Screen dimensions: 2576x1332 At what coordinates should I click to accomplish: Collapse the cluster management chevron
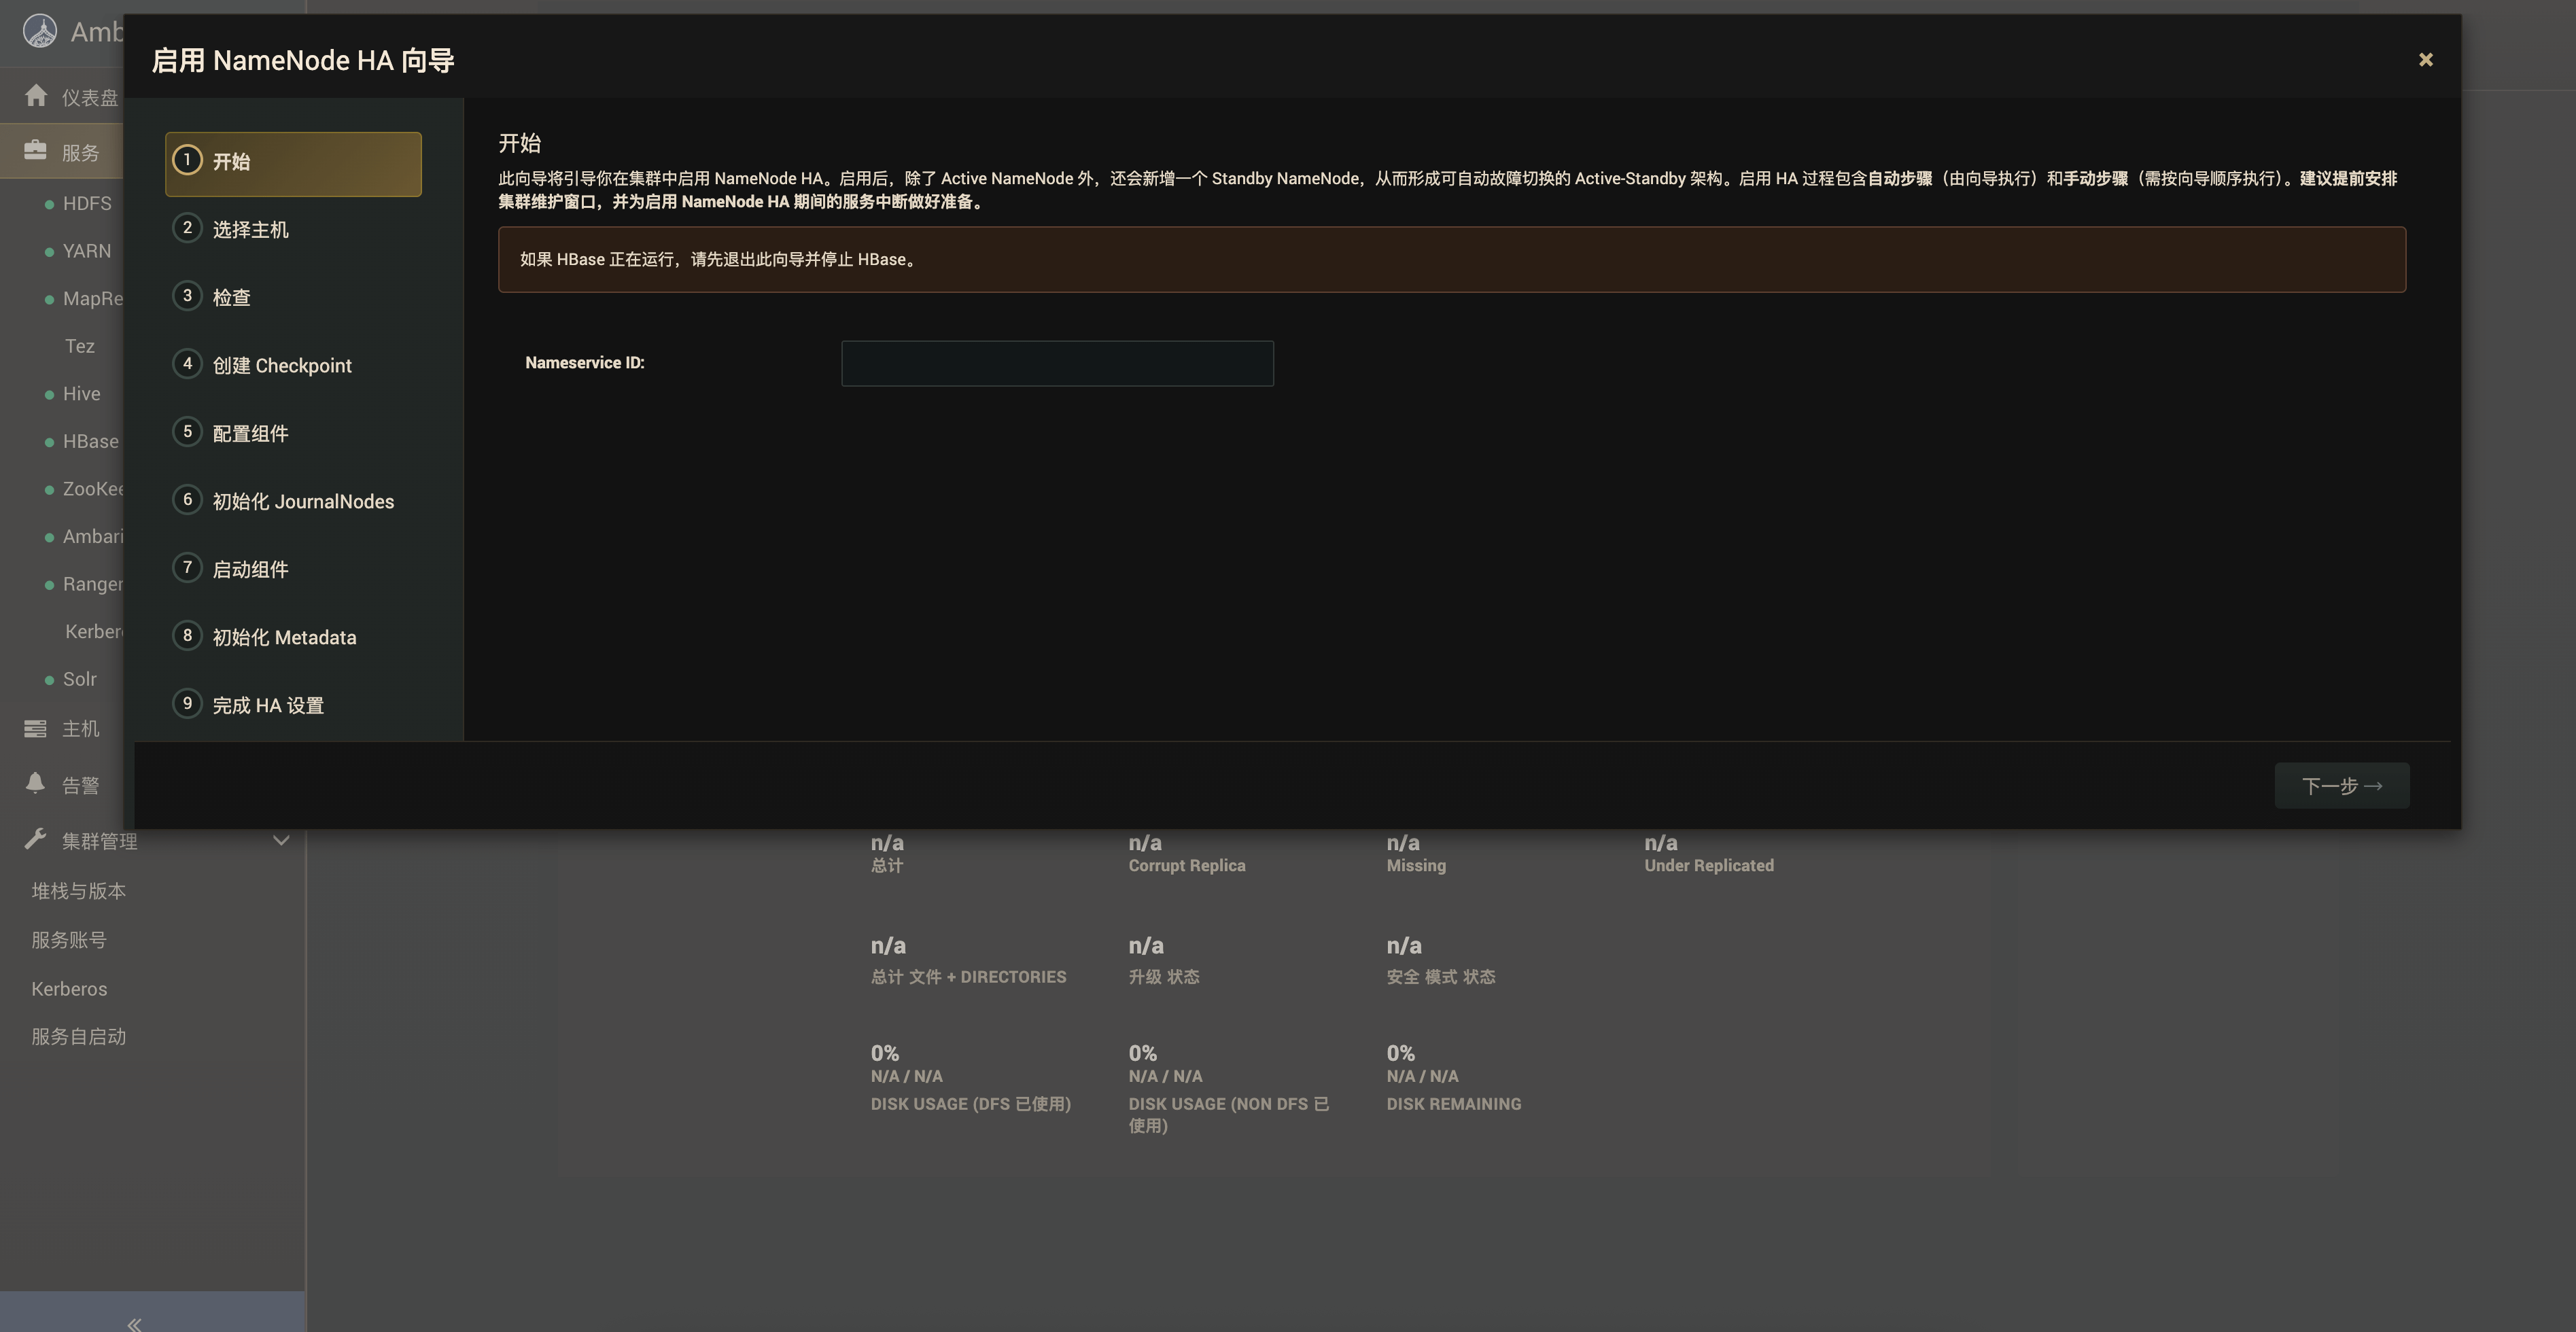281,841
